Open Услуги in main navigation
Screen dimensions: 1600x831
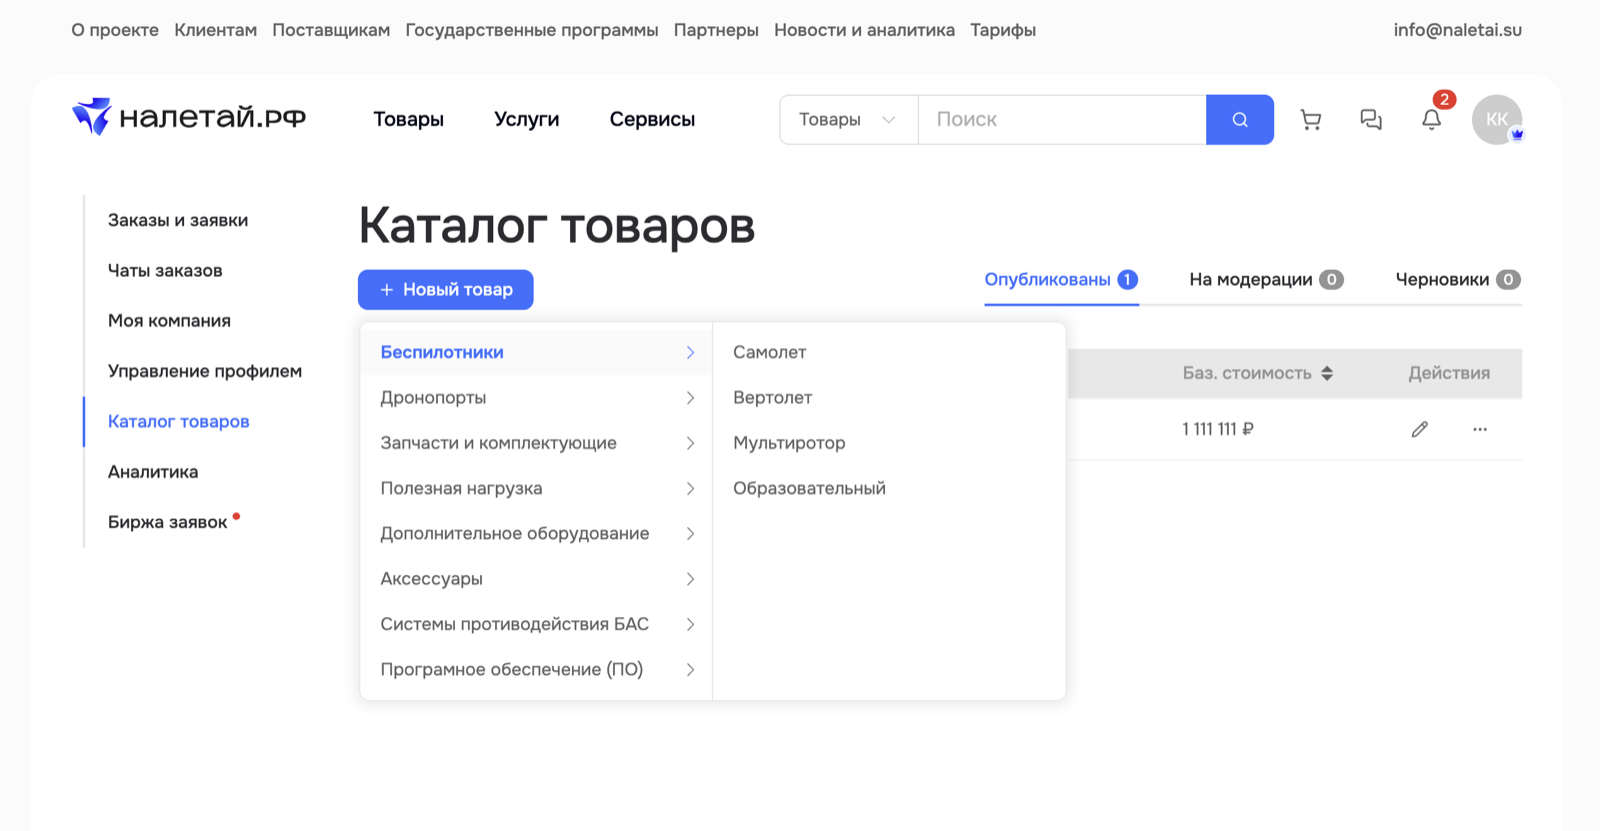click(x=526, y=119)
